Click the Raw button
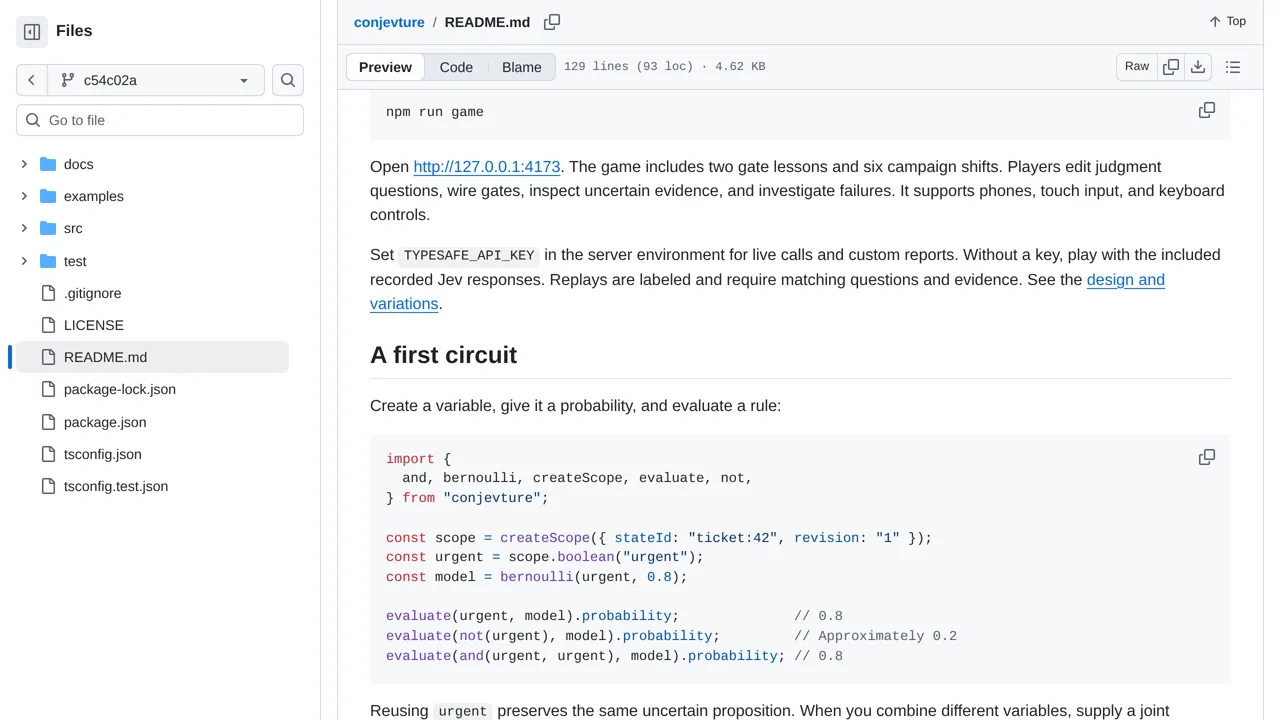The height and width of the screenshot is (720, 1280). (x=1137, y=67)
